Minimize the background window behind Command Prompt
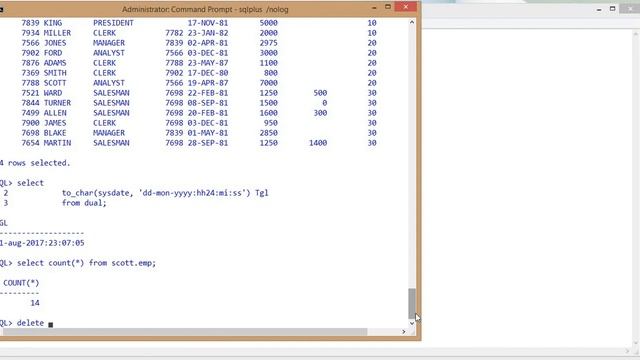The image size is (640, 360). [599, 9]
